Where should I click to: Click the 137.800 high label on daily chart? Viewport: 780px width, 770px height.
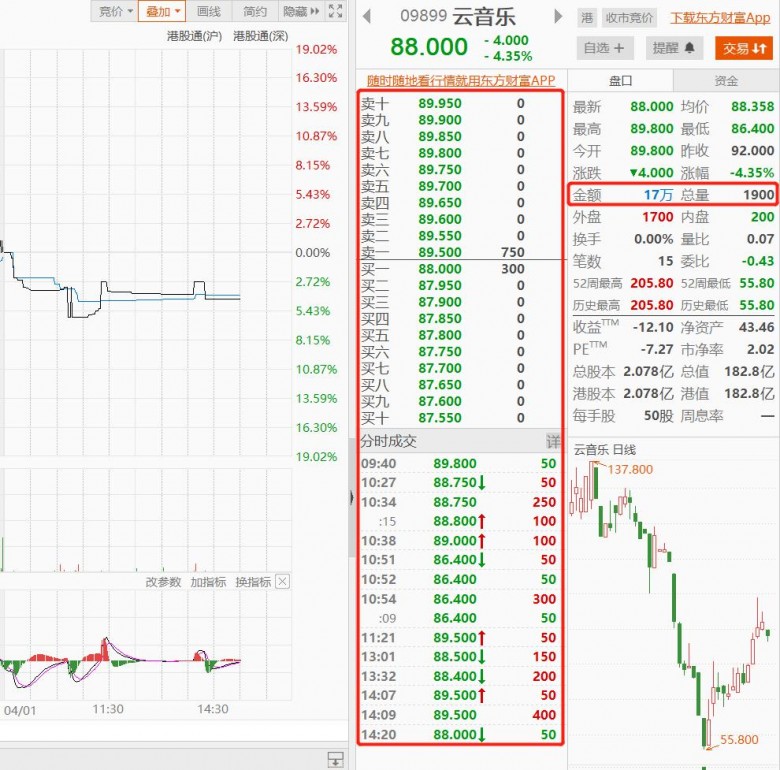pos(630,470)
